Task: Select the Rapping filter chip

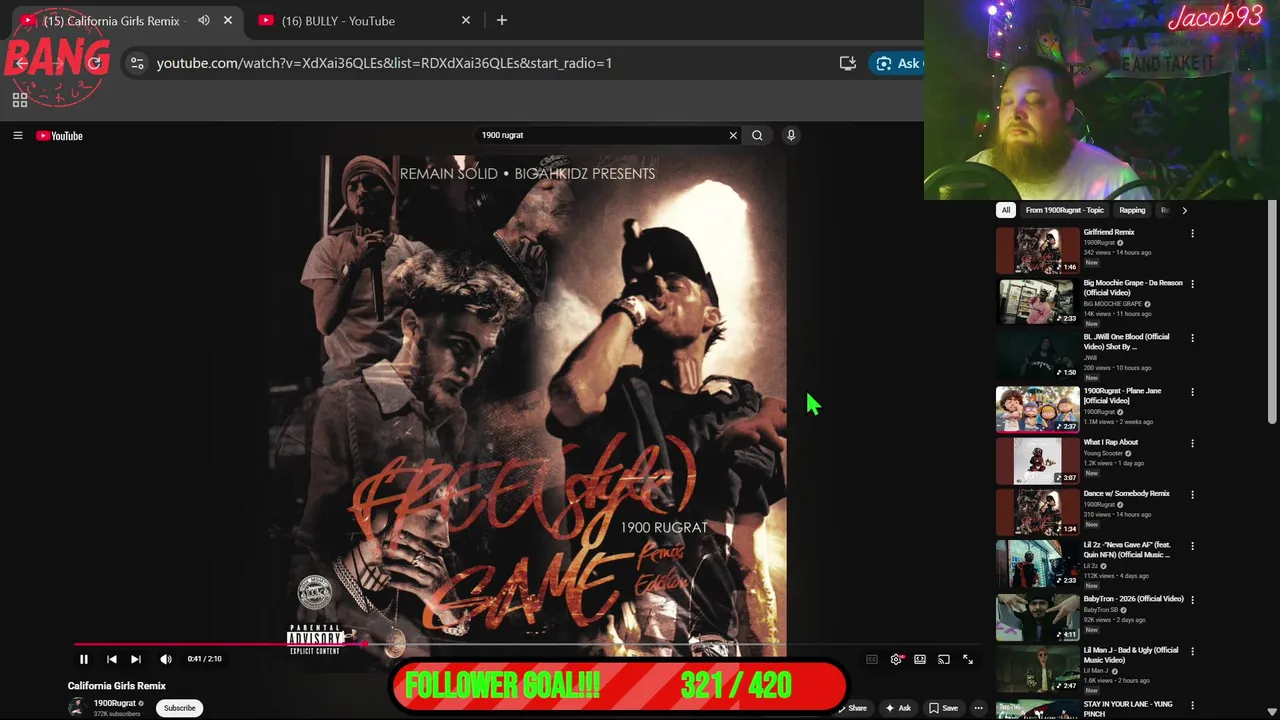Action: click(1132, 210)
